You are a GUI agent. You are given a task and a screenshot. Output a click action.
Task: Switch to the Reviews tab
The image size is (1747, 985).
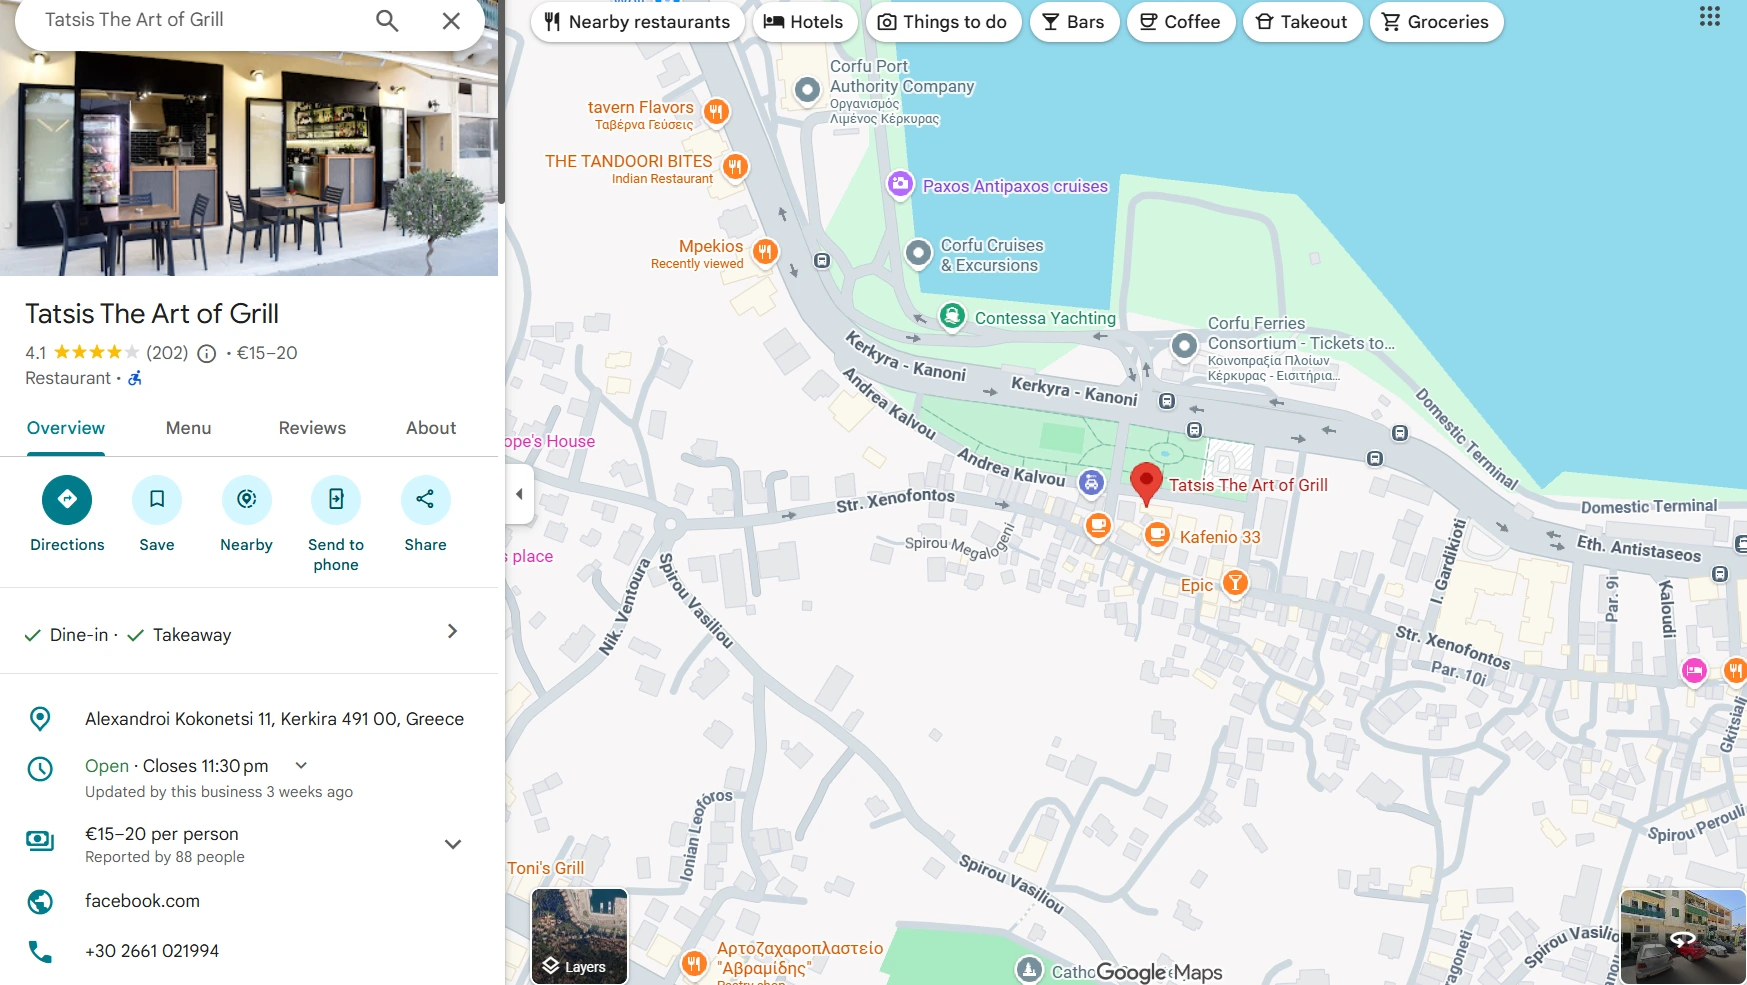click(x=312, y=428)
